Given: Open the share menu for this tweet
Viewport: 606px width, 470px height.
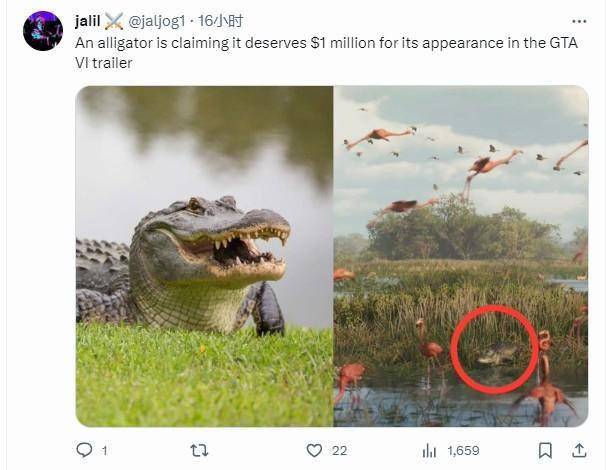Looking at the screenshot, I should [578, 450].
